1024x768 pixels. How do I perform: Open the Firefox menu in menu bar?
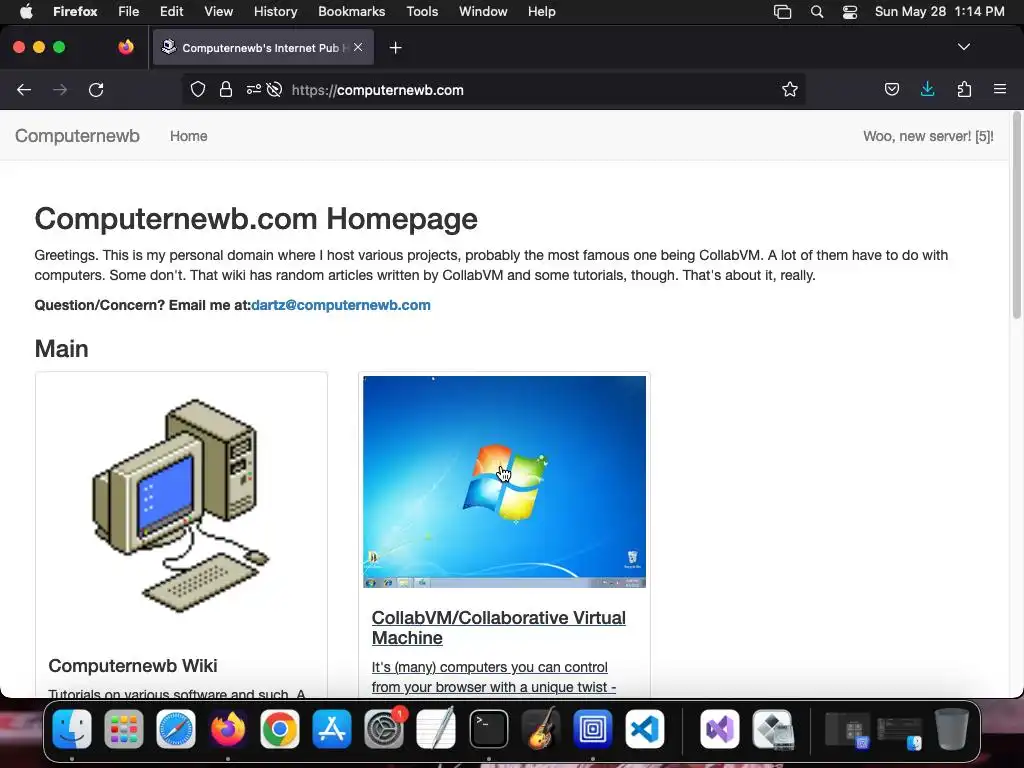tap(75, 11)
